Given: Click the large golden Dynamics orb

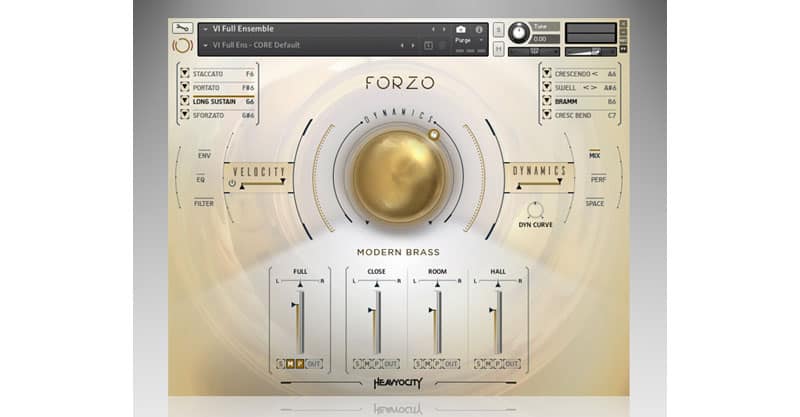Looking at the screenshot, I should coord(399,174).
